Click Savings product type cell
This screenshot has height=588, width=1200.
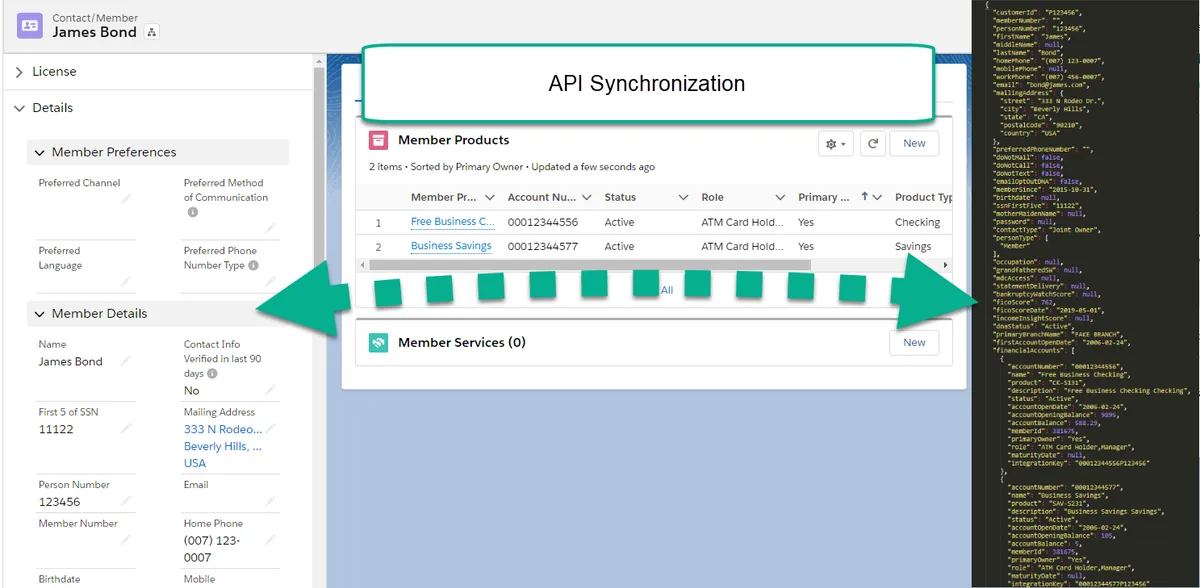[x=913, y=246]
